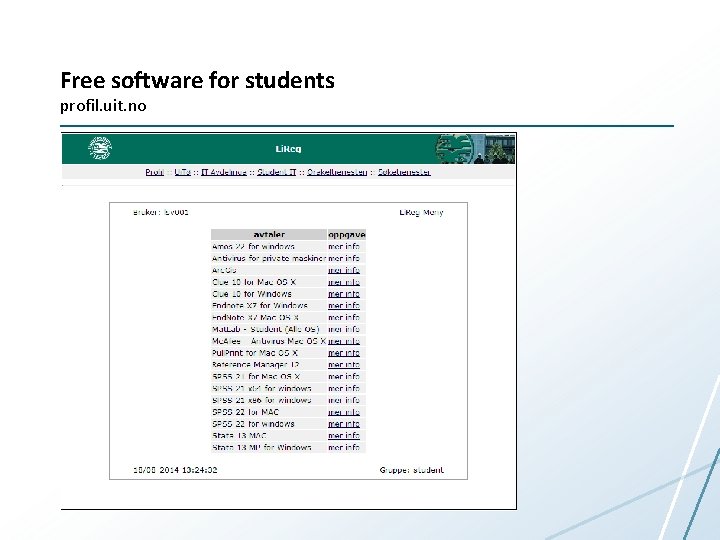Open the LiReg Meny link
Screen dimensions: 720x540
[x=421, y=212]
